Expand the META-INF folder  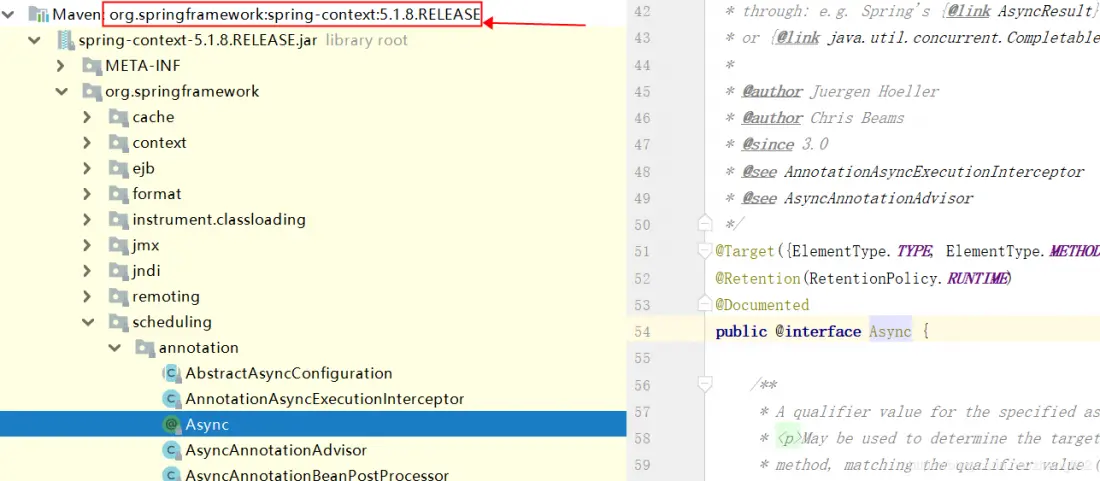point(60,66)
